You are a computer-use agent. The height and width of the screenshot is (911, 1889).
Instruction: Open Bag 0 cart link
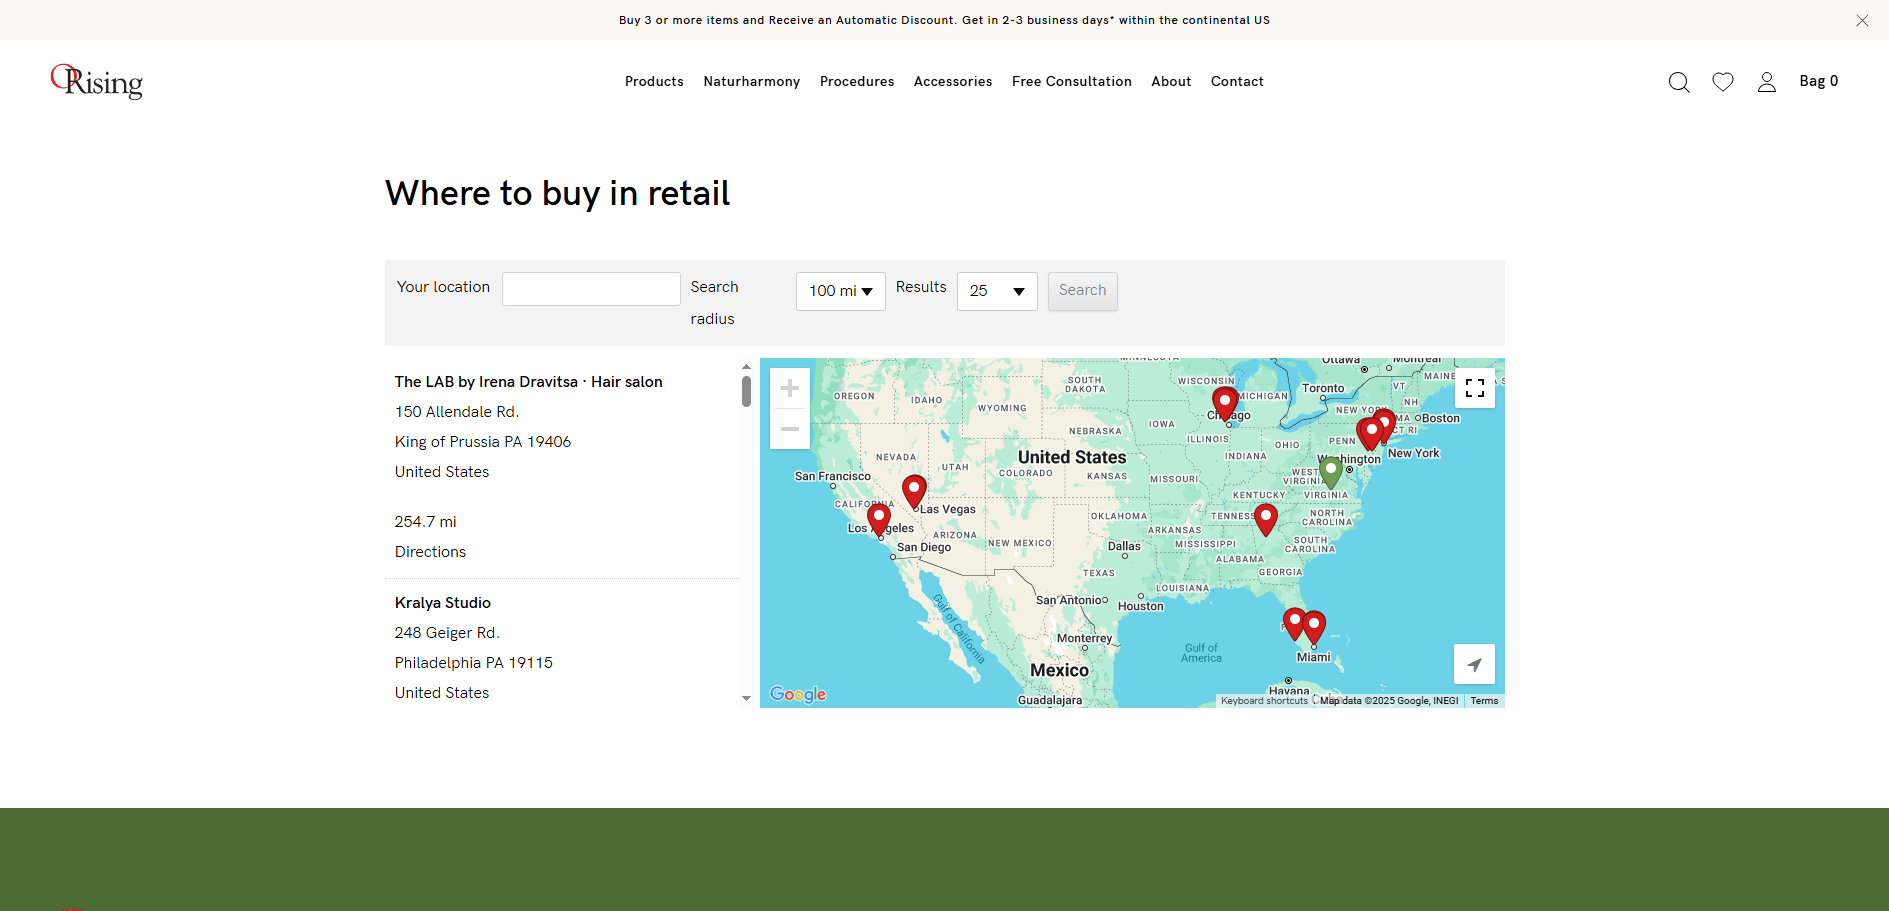coord(1819,81)
